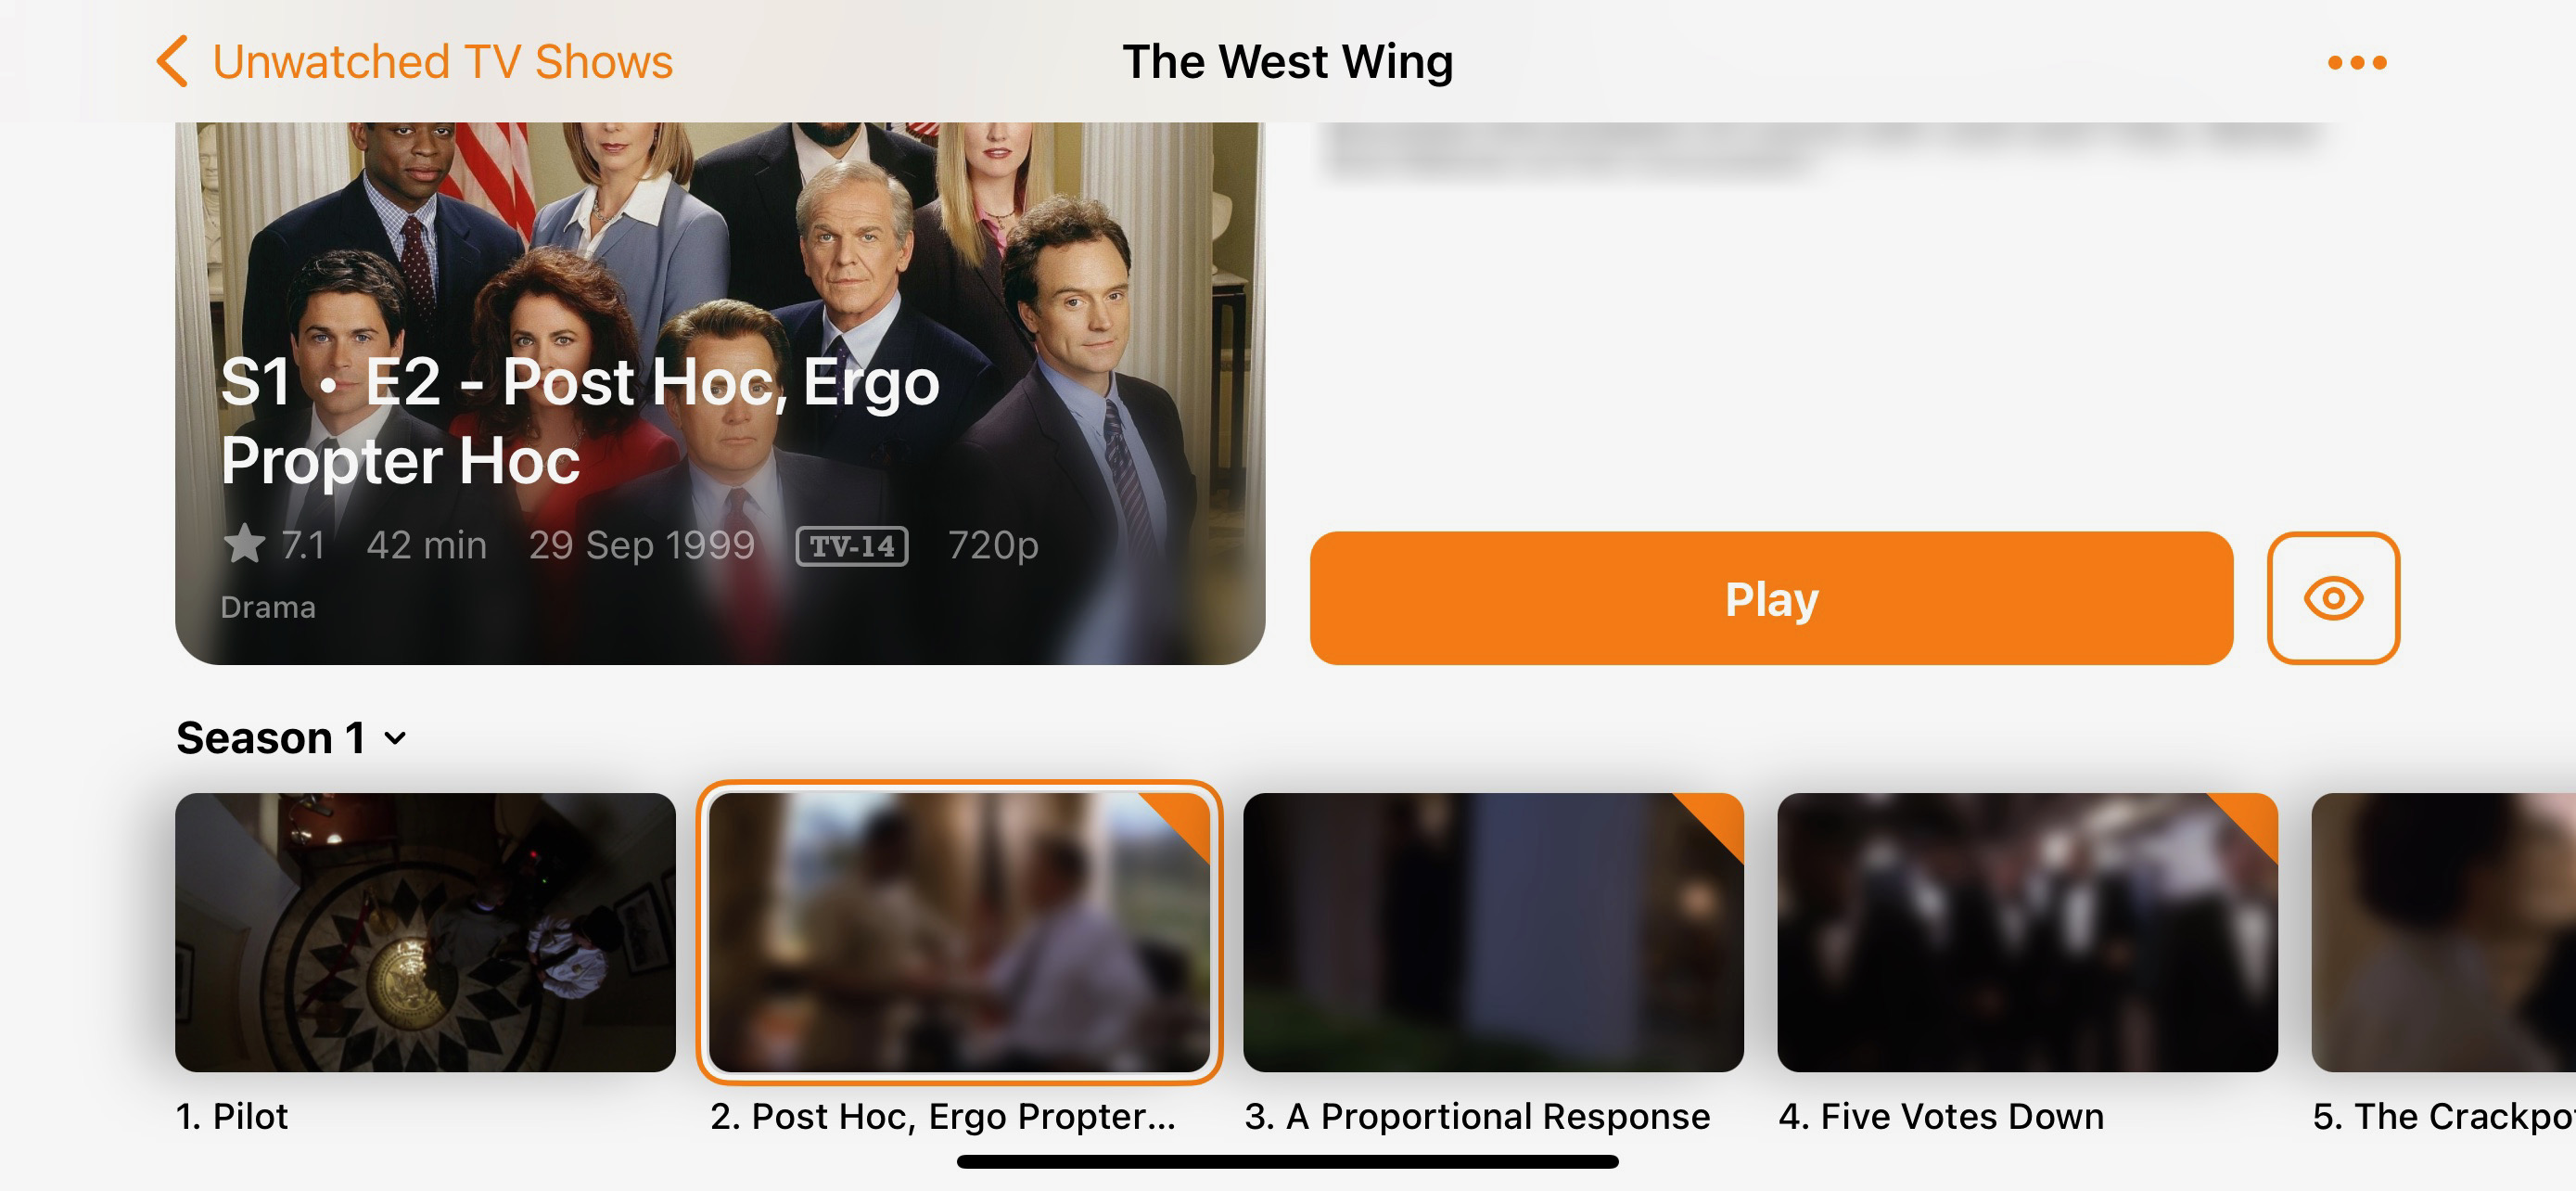Open the three-dot more options menu
This screenshot has height=1191, width=2576.
(2357, 63)
